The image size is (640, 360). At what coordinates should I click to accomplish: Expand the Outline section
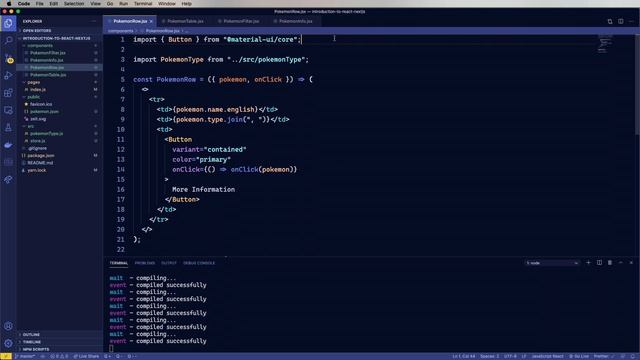[x=60, y=335]
